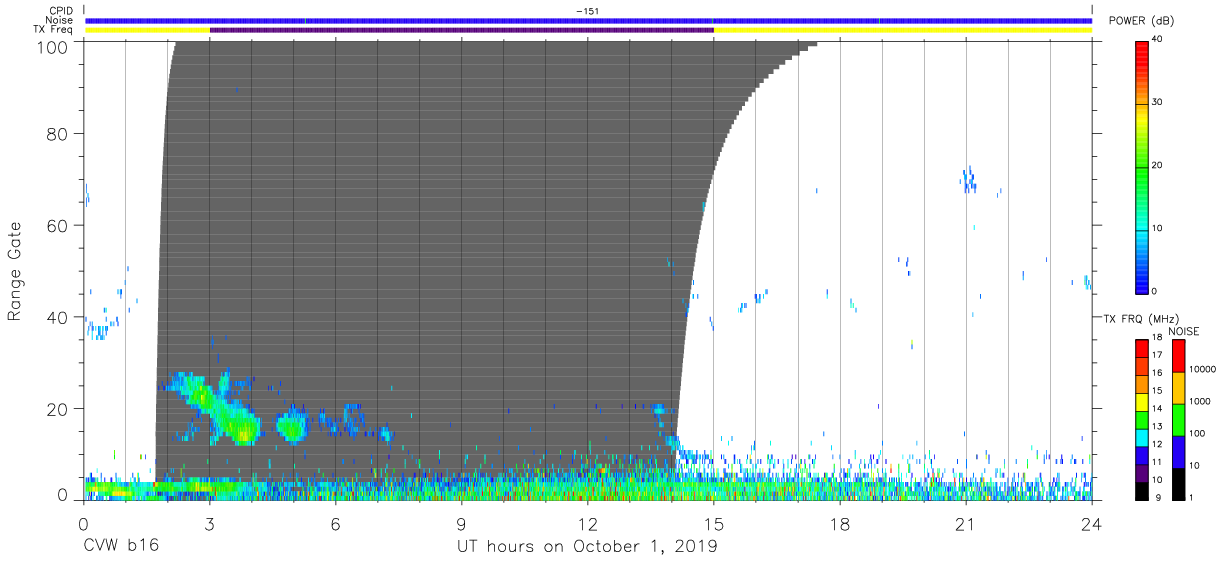Click the 1000 label in NOISE legend
The height and width of the screenshot is (567, 1228).
click(1200, 401)
